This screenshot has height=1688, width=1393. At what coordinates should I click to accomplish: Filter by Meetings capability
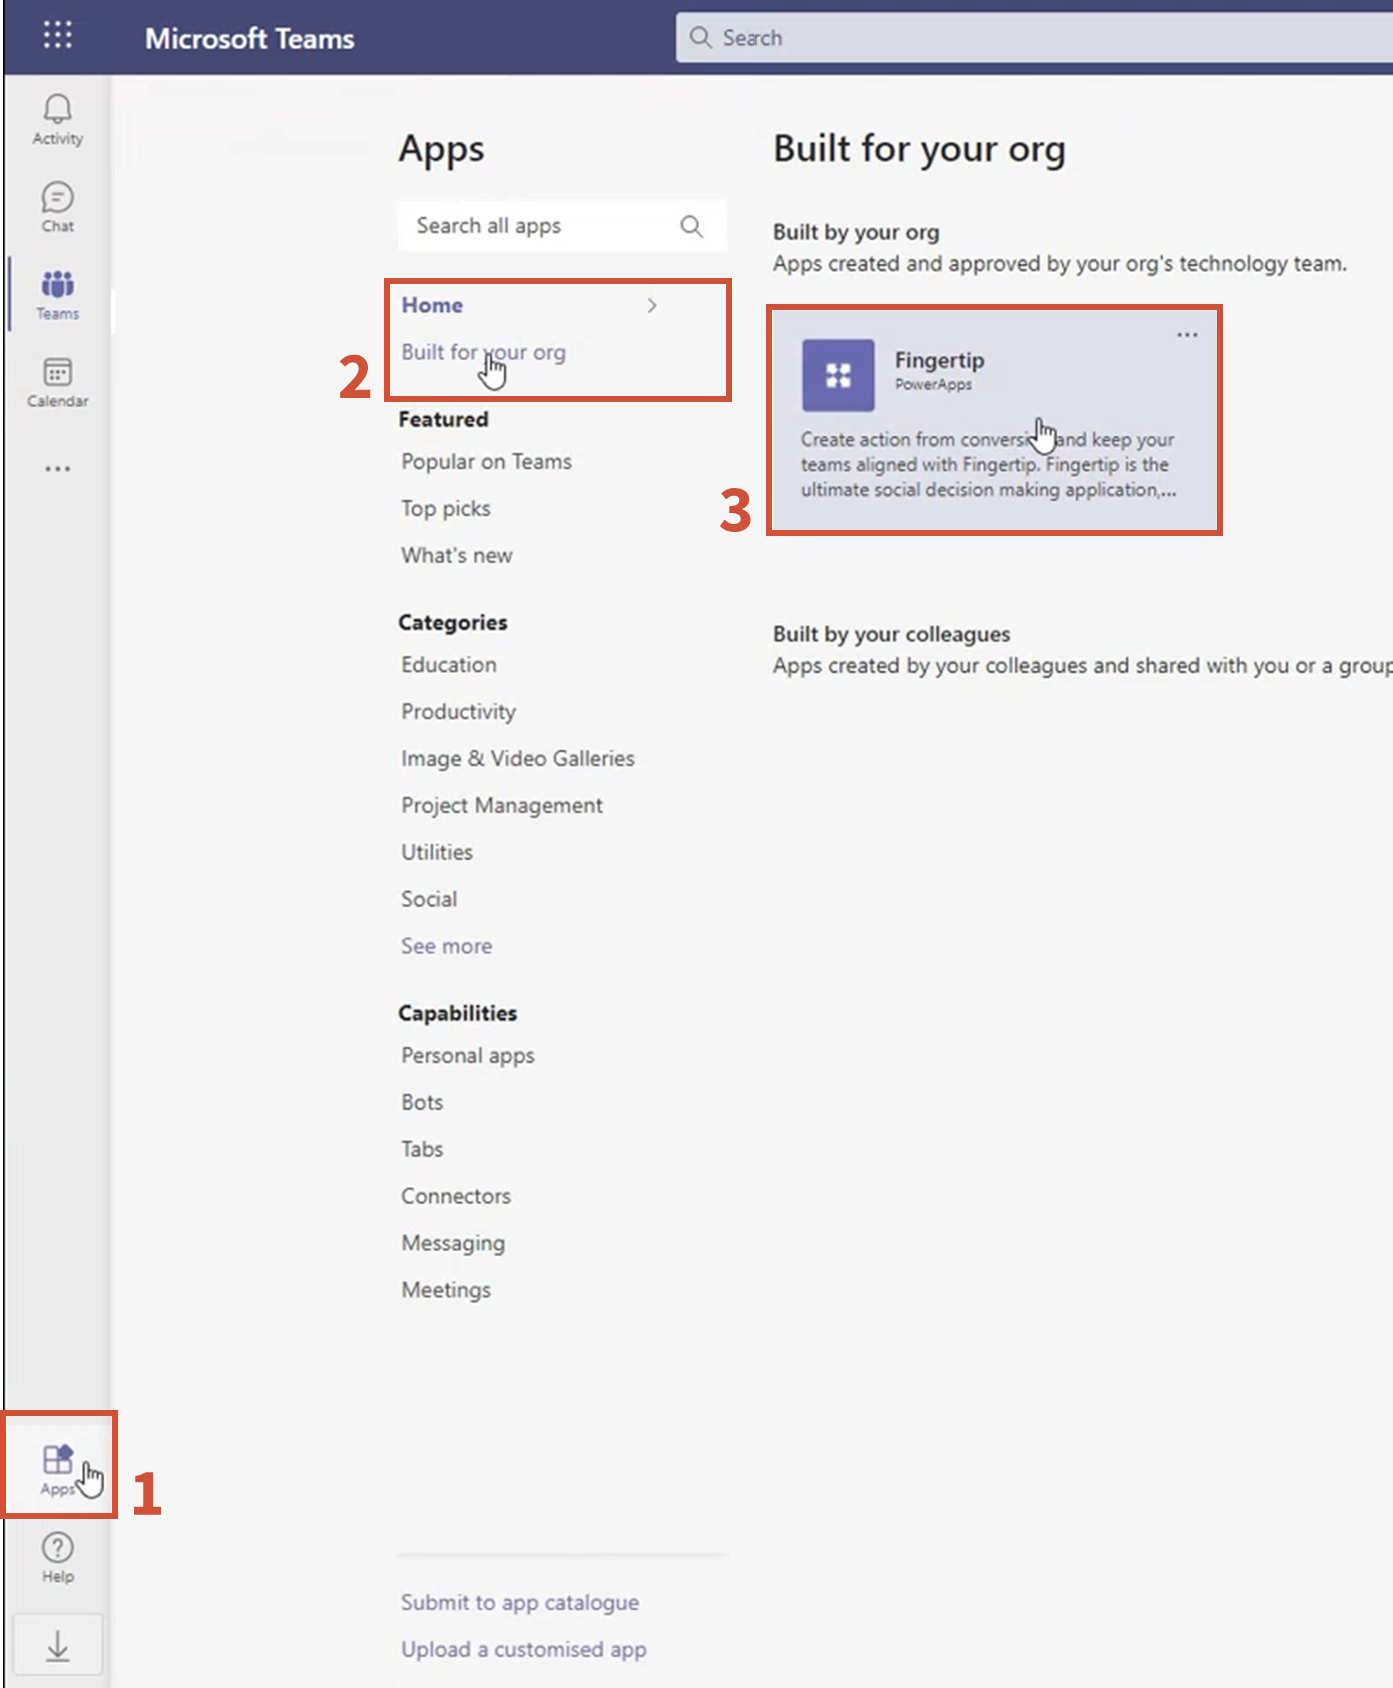click(x=446, y=1291)
